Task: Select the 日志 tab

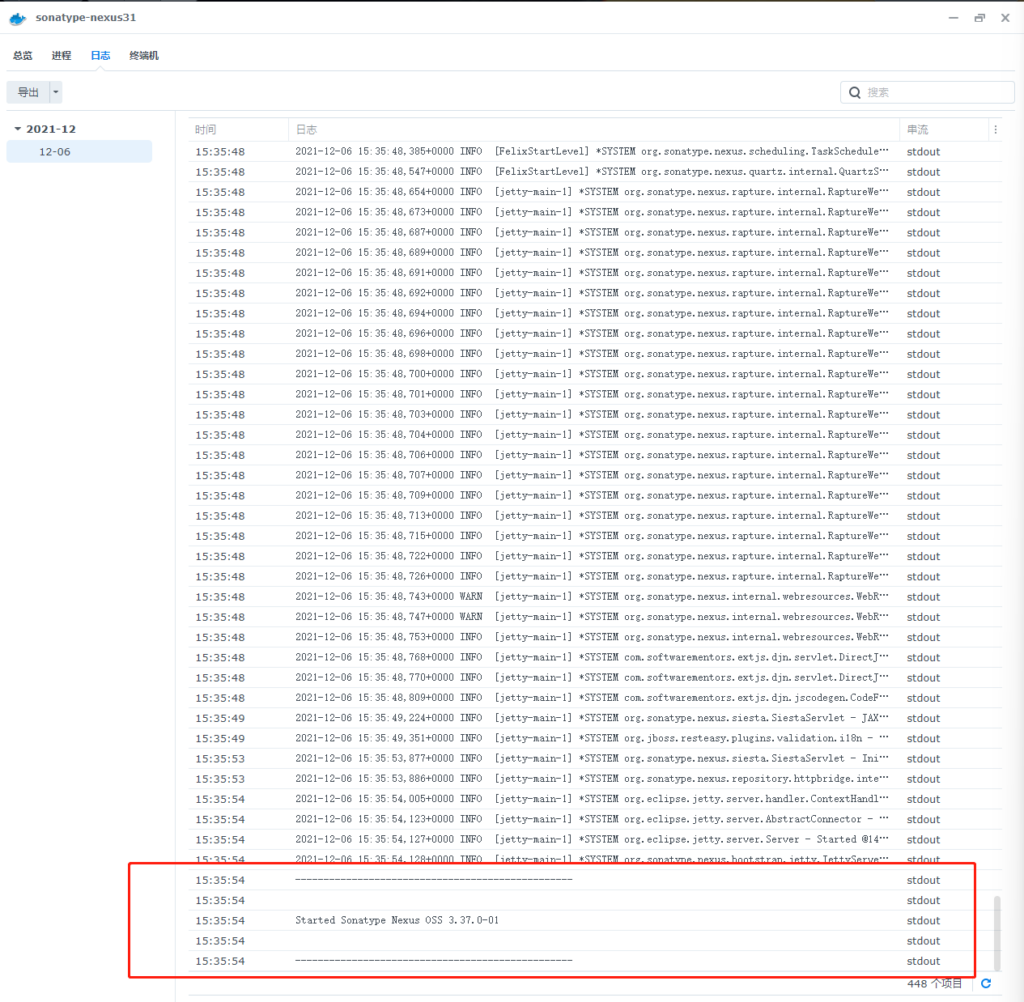Action: click(x=101, y=56)
